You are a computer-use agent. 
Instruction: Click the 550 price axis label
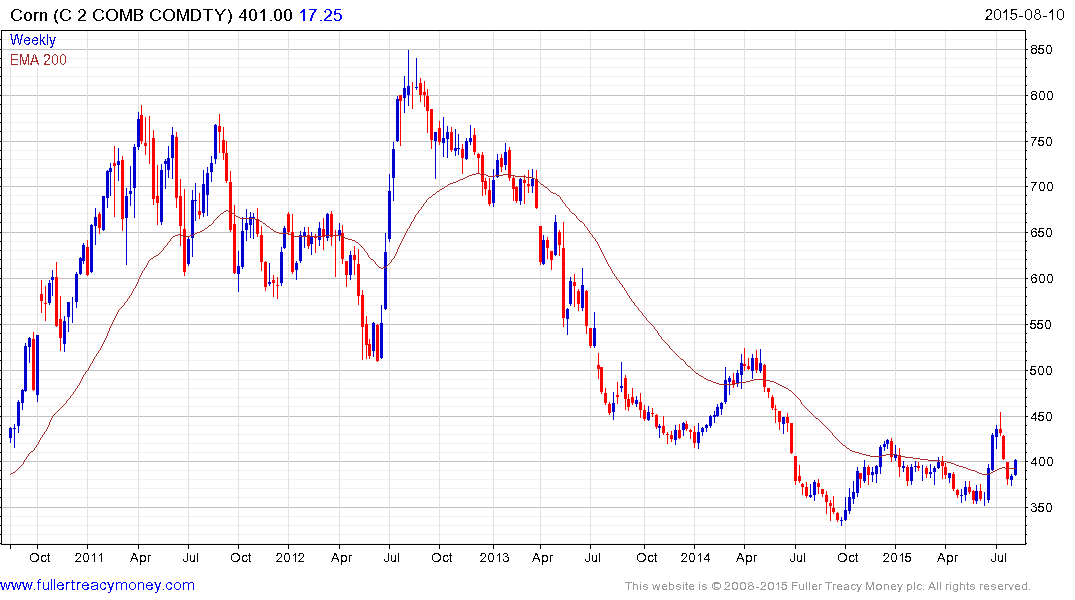[1041, 324]
